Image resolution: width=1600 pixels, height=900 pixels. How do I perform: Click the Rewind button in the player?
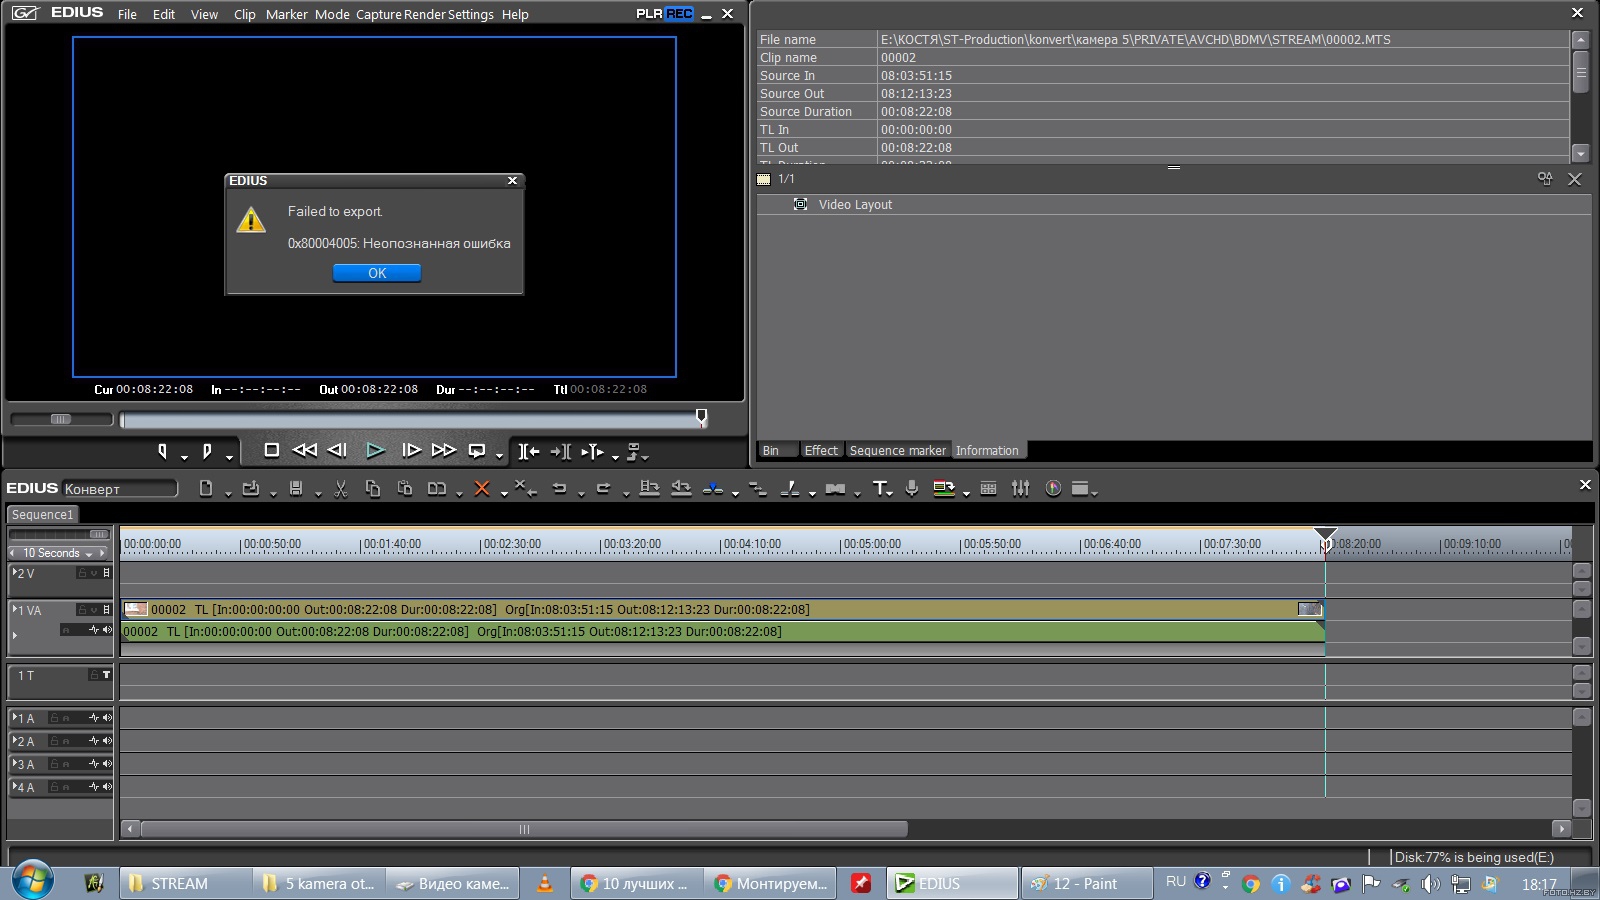pos(304,450)
